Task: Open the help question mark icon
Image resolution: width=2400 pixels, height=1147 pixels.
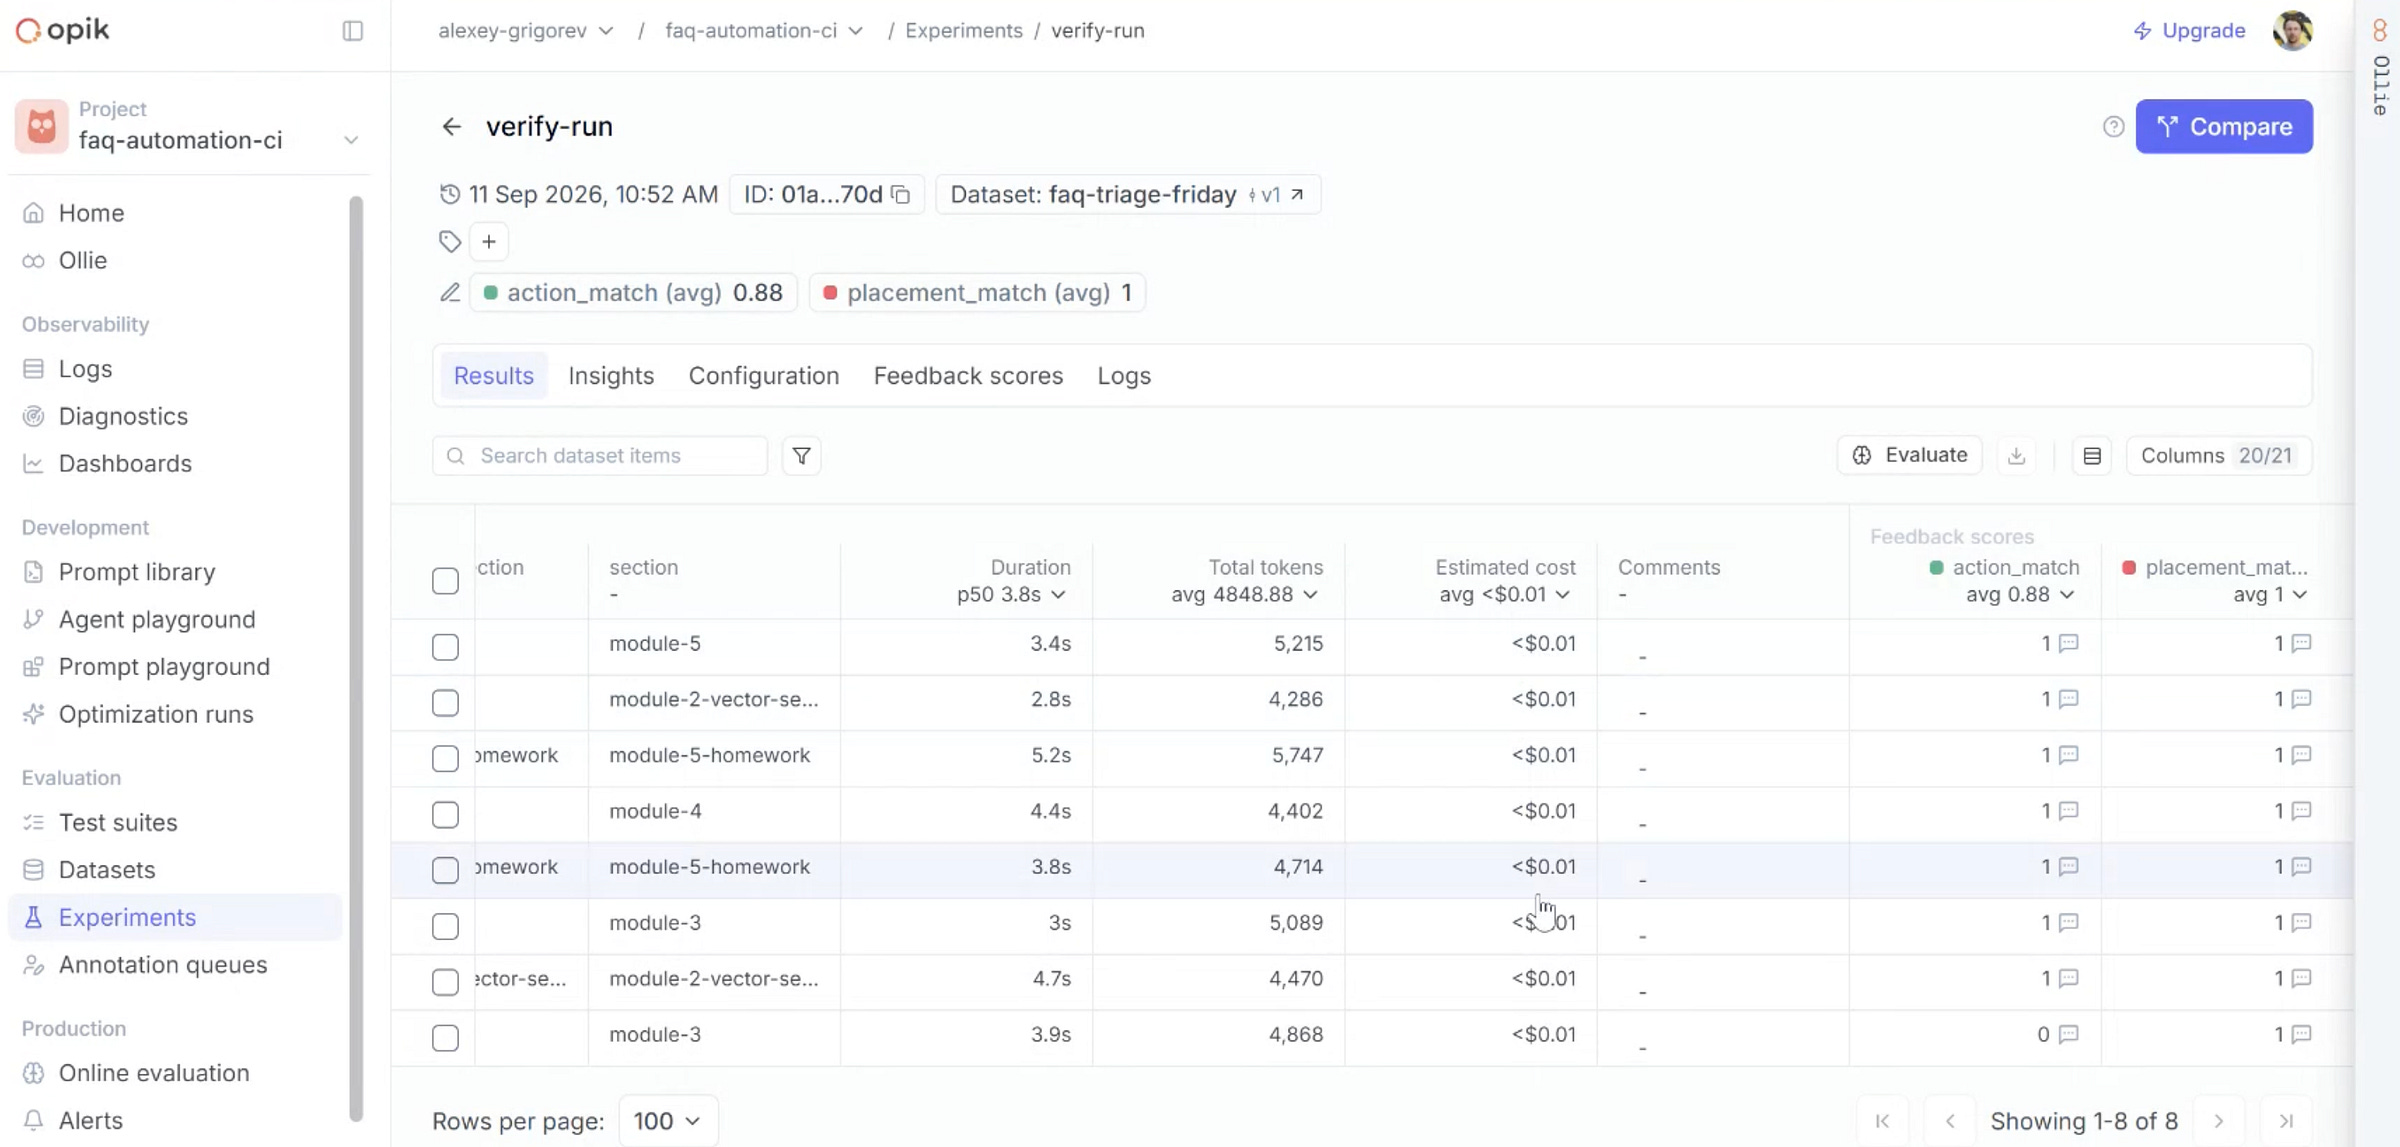Action: click(2113, 127)
